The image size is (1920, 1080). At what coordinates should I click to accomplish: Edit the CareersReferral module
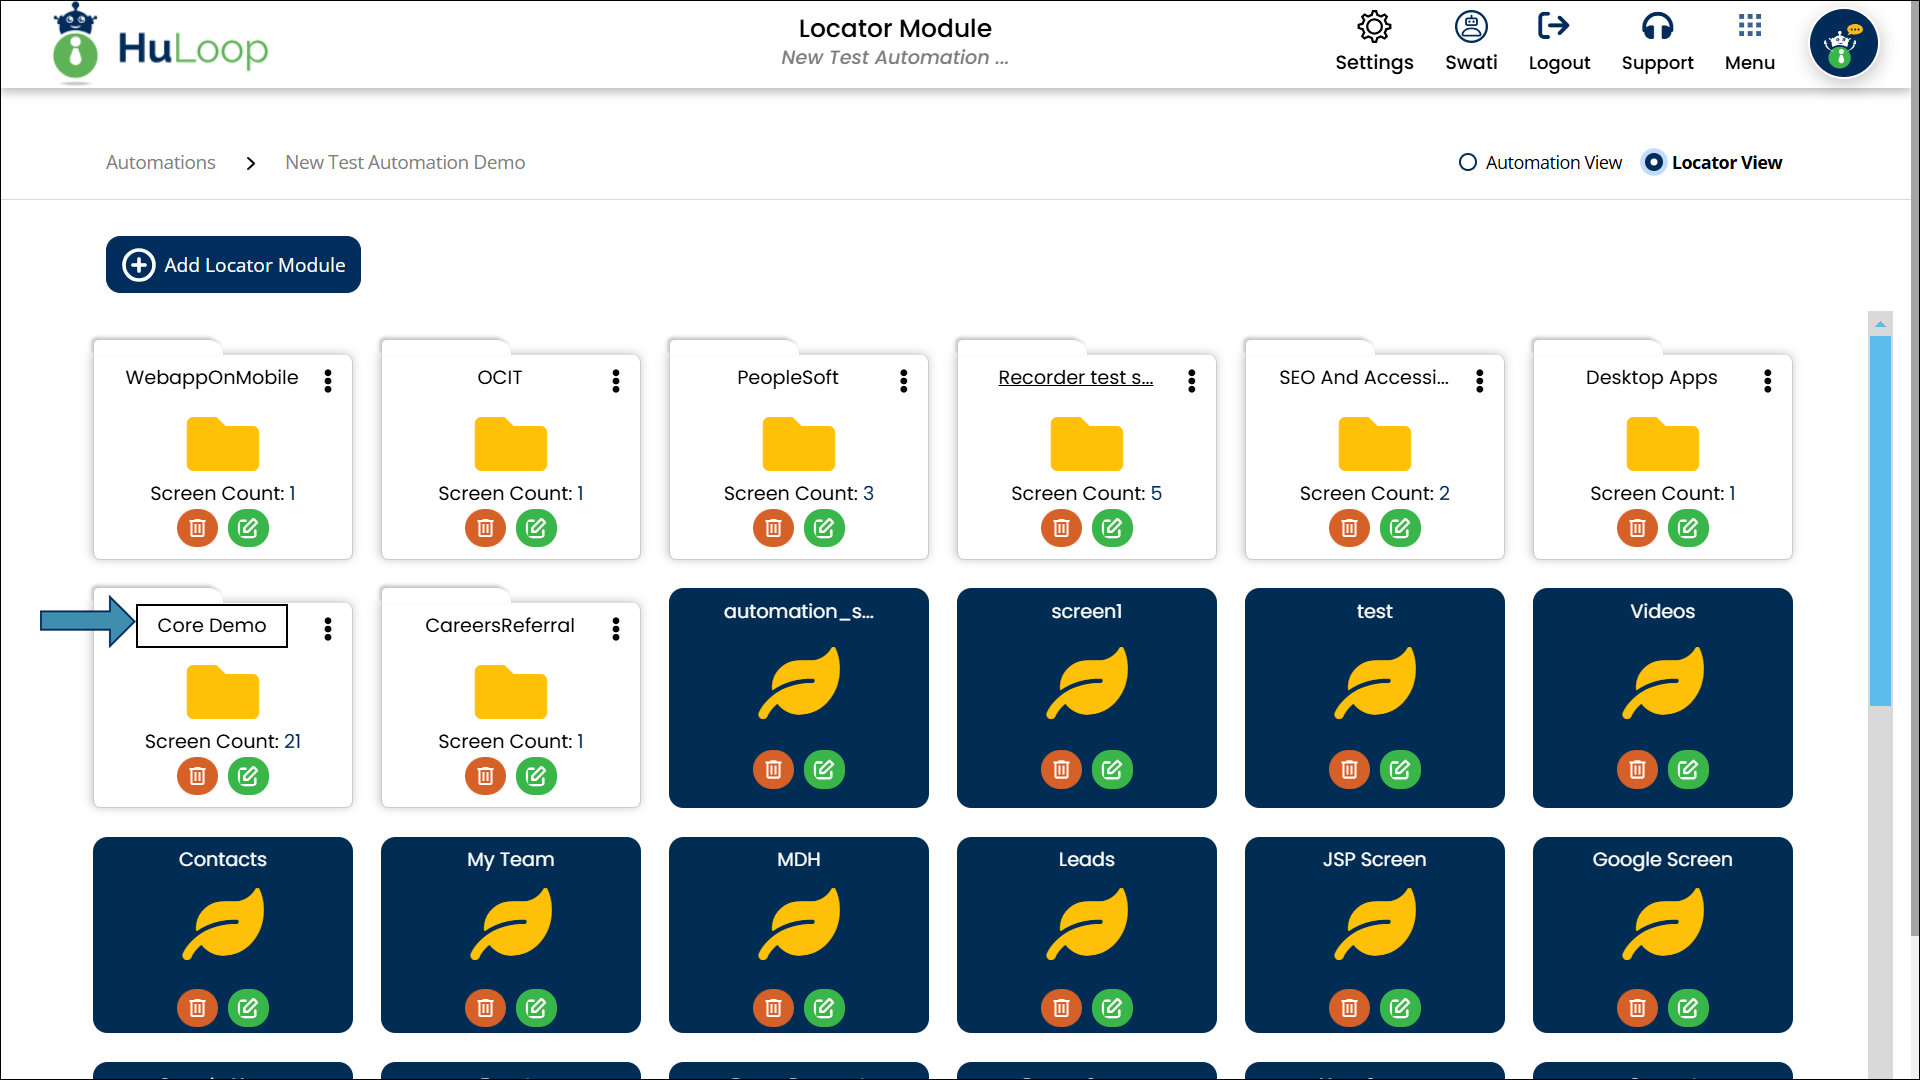[x=536, y=776]
